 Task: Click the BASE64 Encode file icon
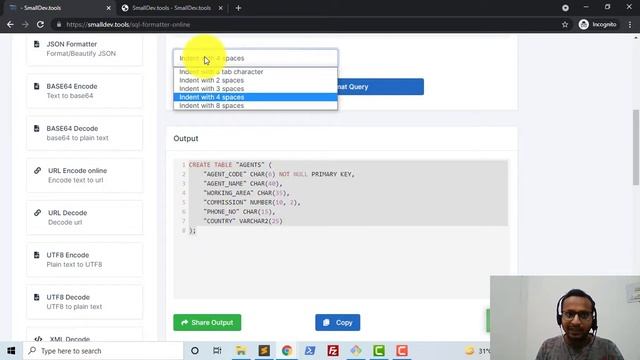point(37,86)
